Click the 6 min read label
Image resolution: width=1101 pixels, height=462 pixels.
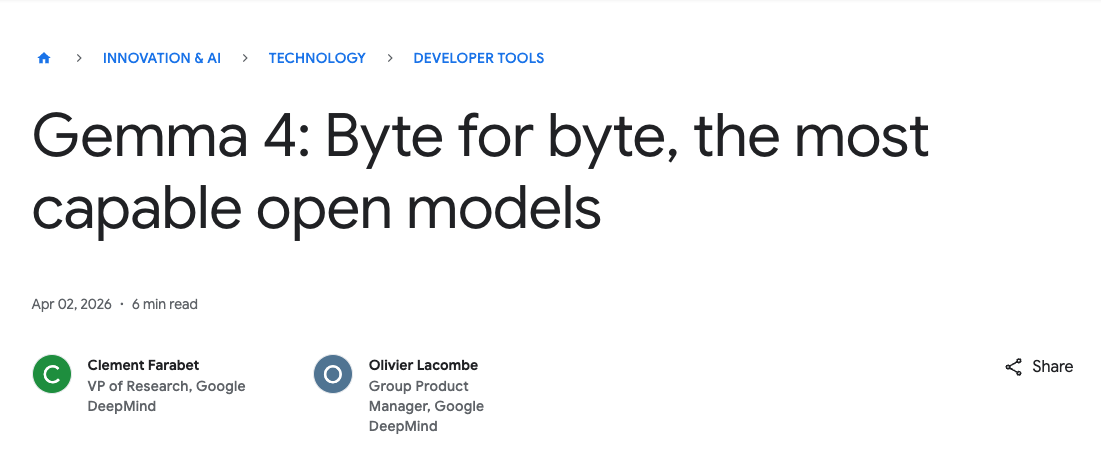(x=165, y=304)
